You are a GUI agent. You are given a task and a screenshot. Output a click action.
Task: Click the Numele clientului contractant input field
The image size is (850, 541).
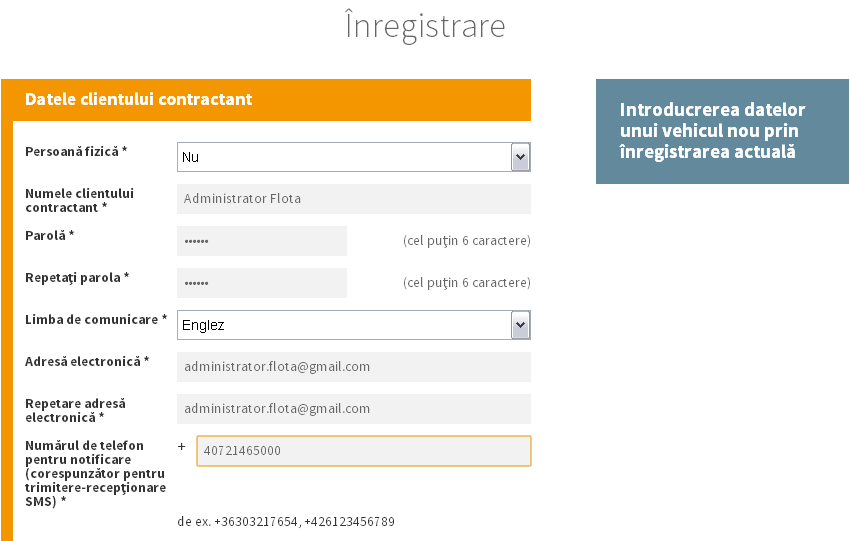353,199
